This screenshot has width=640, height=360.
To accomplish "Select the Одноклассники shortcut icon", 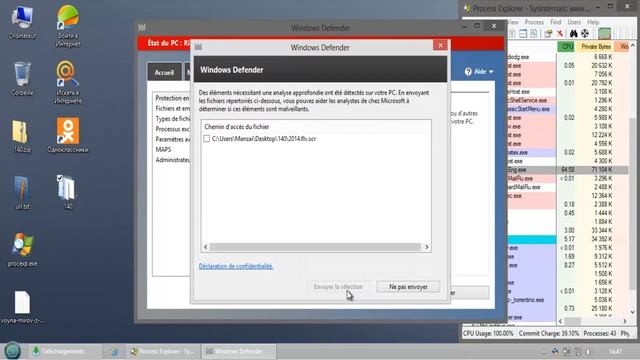I will tap(68, 135).
